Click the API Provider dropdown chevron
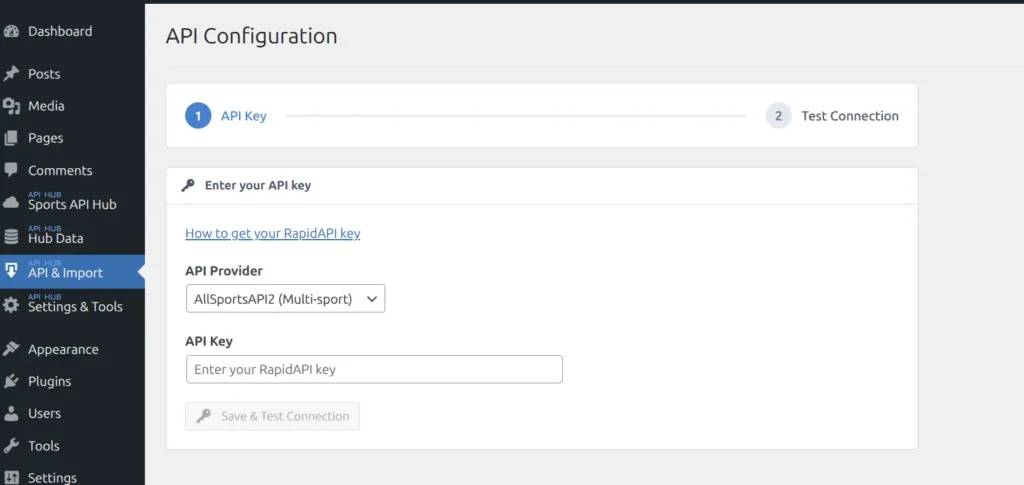Screen dimensions: 1024x485 [372, 299]
